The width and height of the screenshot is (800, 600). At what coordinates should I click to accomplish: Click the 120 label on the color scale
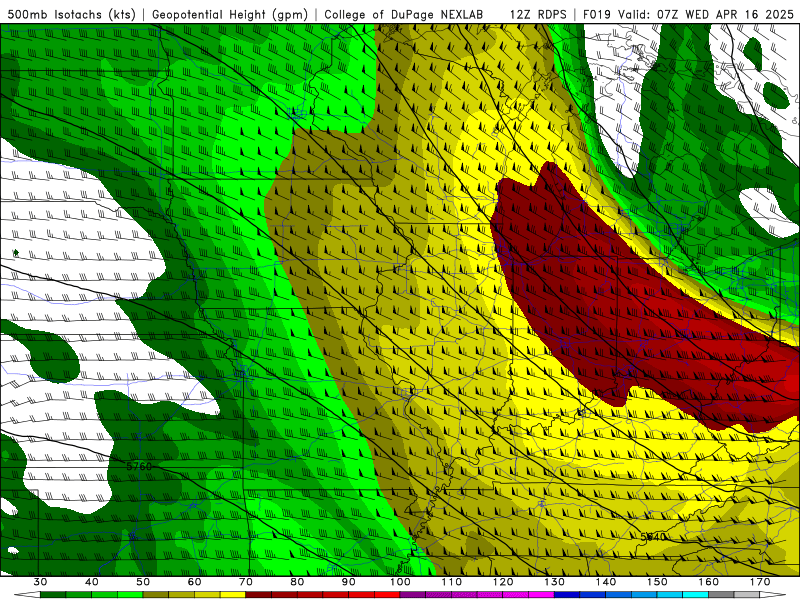click(x=503, y=582)
